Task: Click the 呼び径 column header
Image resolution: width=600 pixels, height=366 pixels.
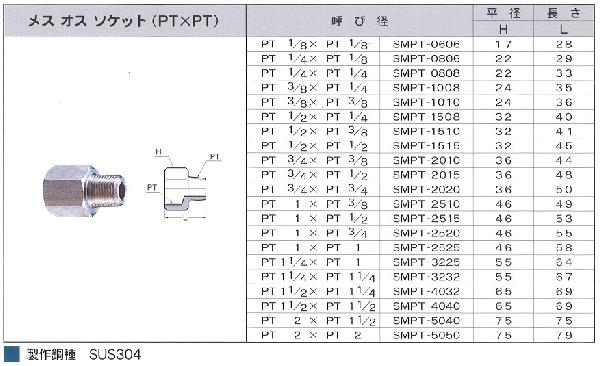Action: pyautogui.click(x=360, y=21)
